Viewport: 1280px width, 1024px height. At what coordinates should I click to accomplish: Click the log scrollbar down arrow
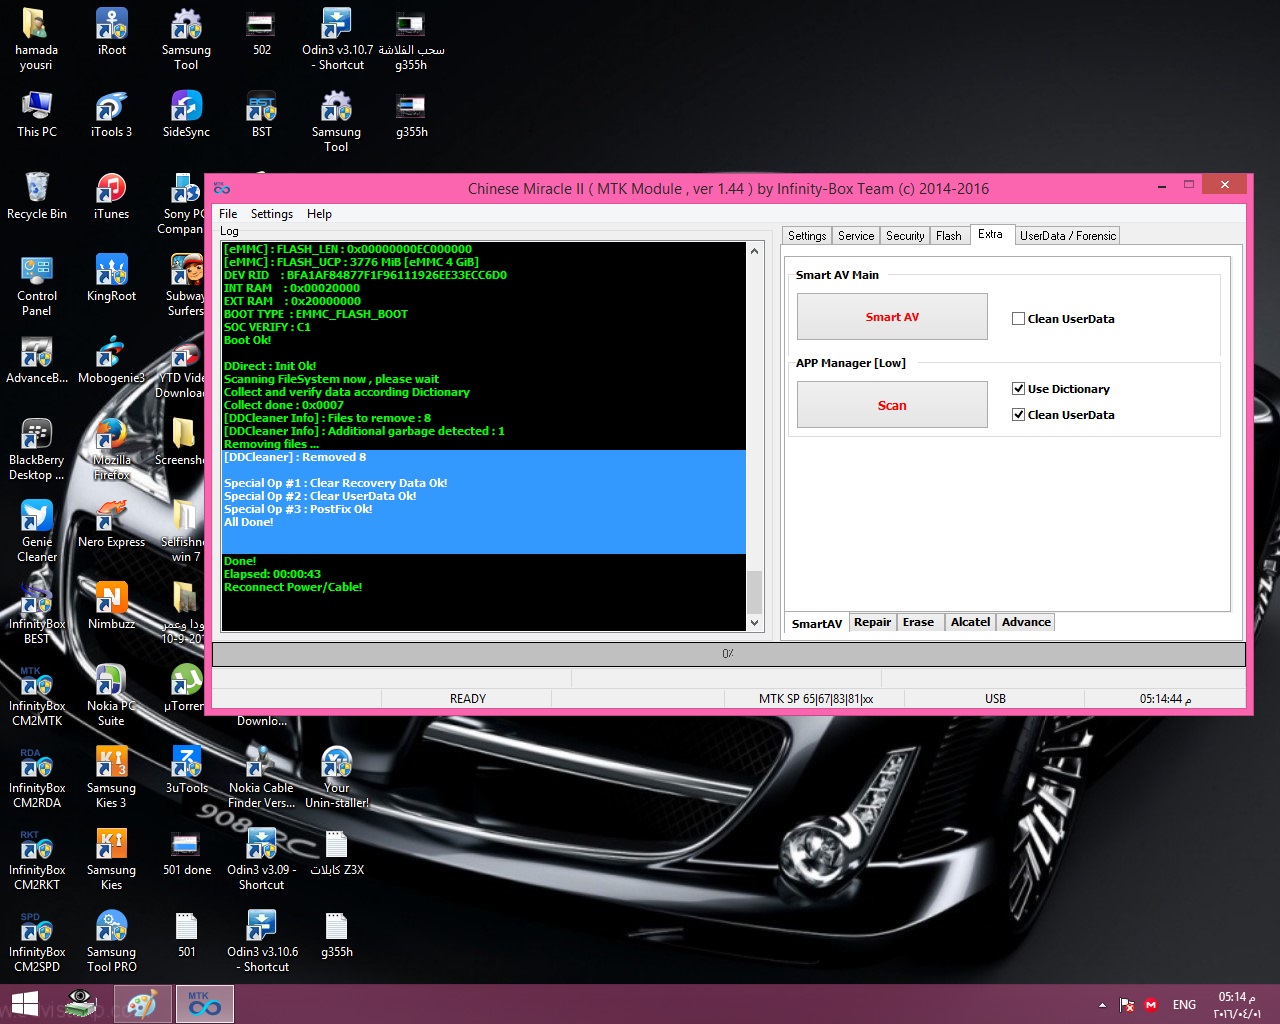pos(754,623)
